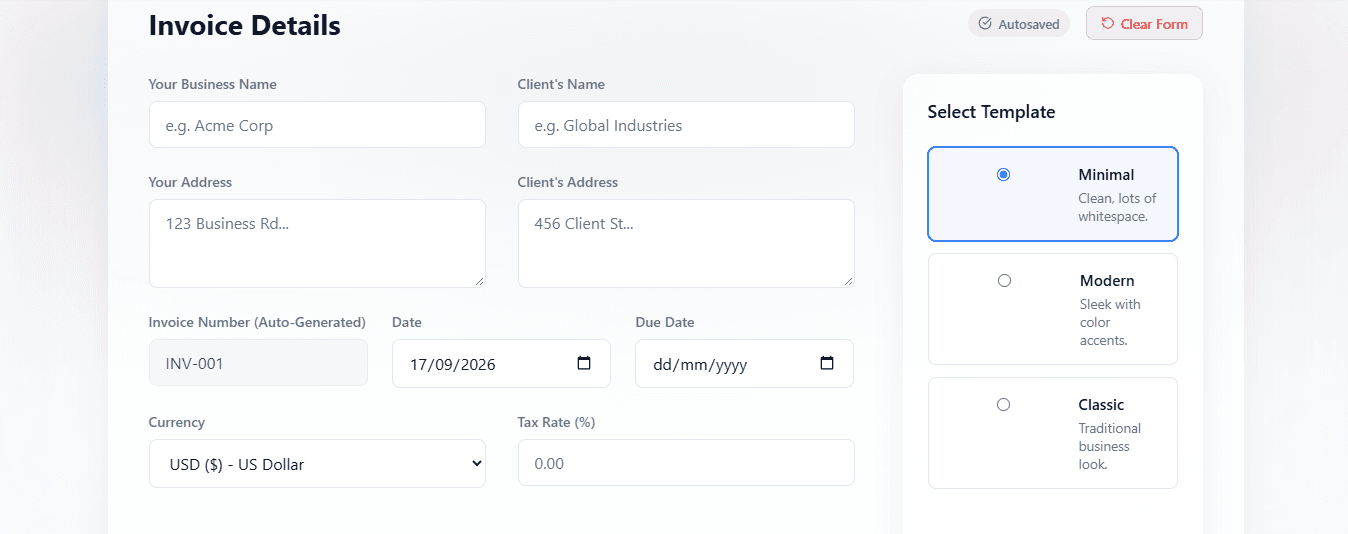
Task: Click the Clear Form button
Action: click(1144, 24)
